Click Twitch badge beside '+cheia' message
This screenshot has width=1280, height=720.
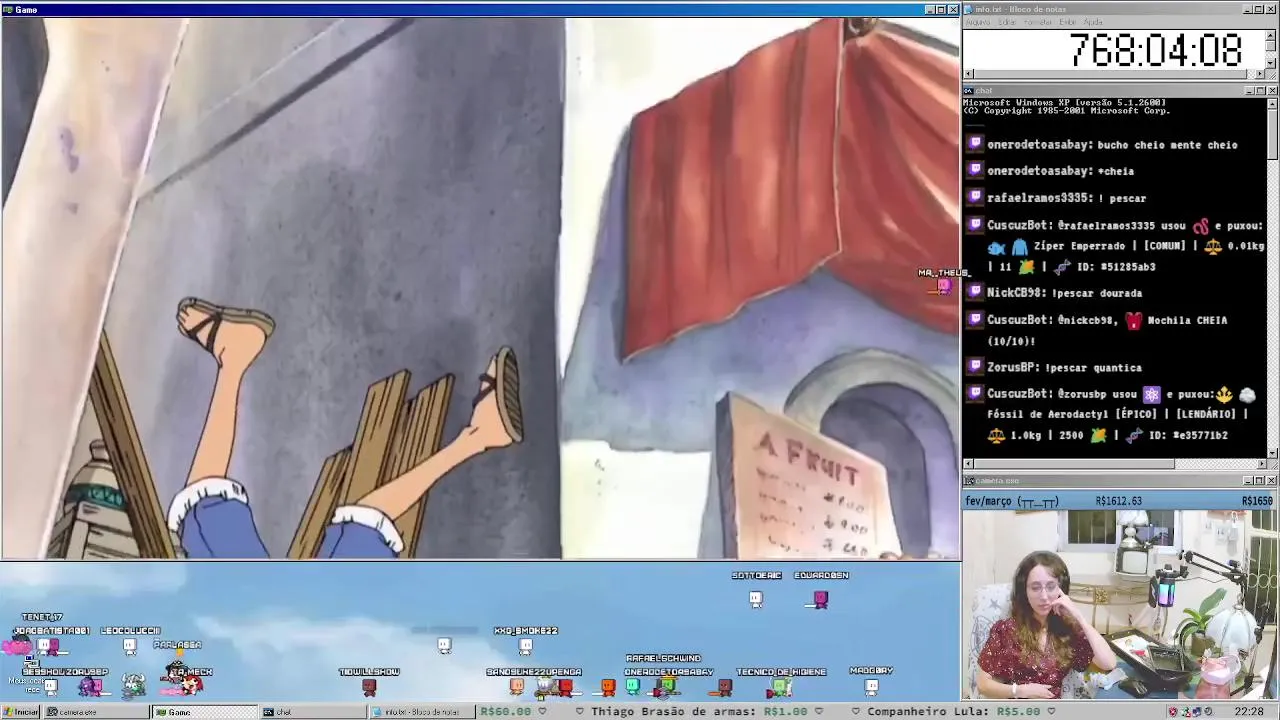pyautogui.click(x=975, y=170)
